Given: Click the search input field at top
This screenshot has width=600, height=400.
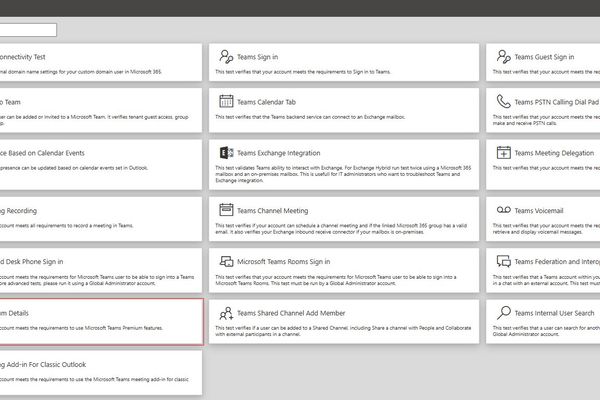Looking at the screenshot, I should 28,30.
